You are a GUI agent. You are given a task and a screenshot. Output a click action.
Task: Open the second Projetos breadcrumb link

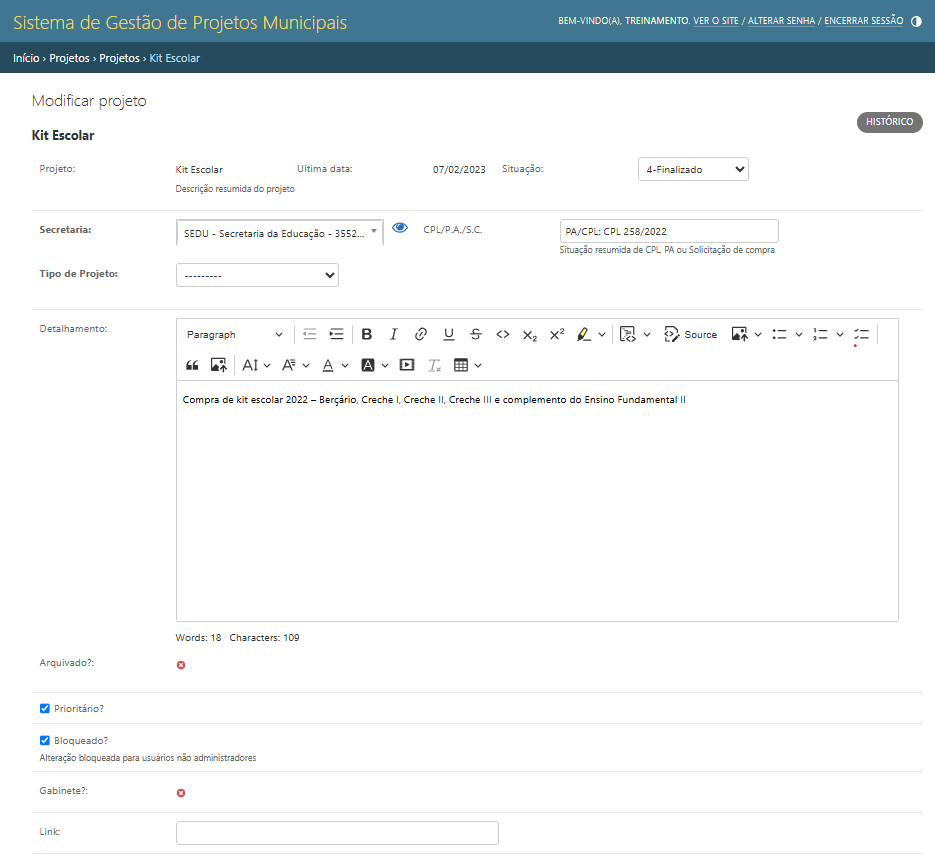(x=119, y=58)
